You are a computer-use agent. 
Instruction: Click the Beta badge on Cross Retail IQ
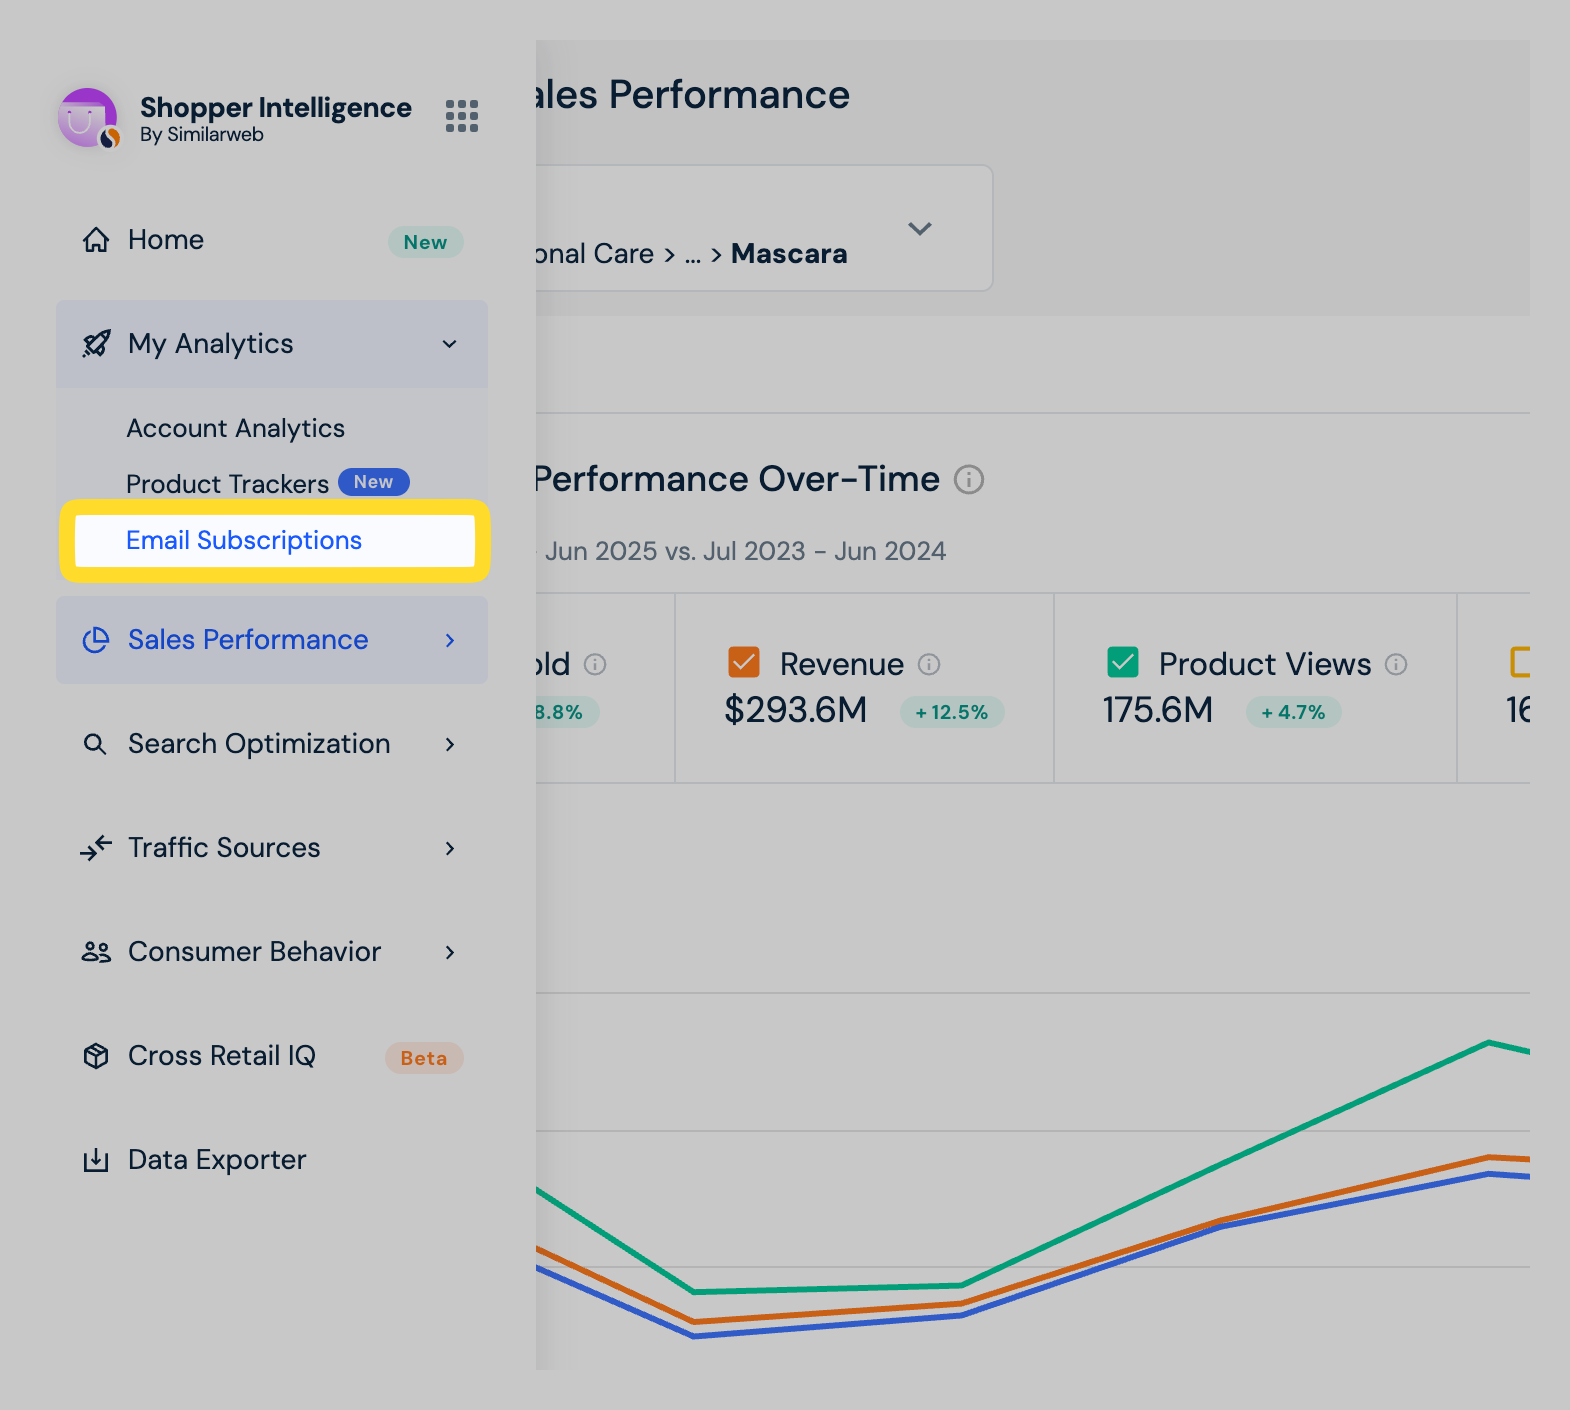[424, 1058]
